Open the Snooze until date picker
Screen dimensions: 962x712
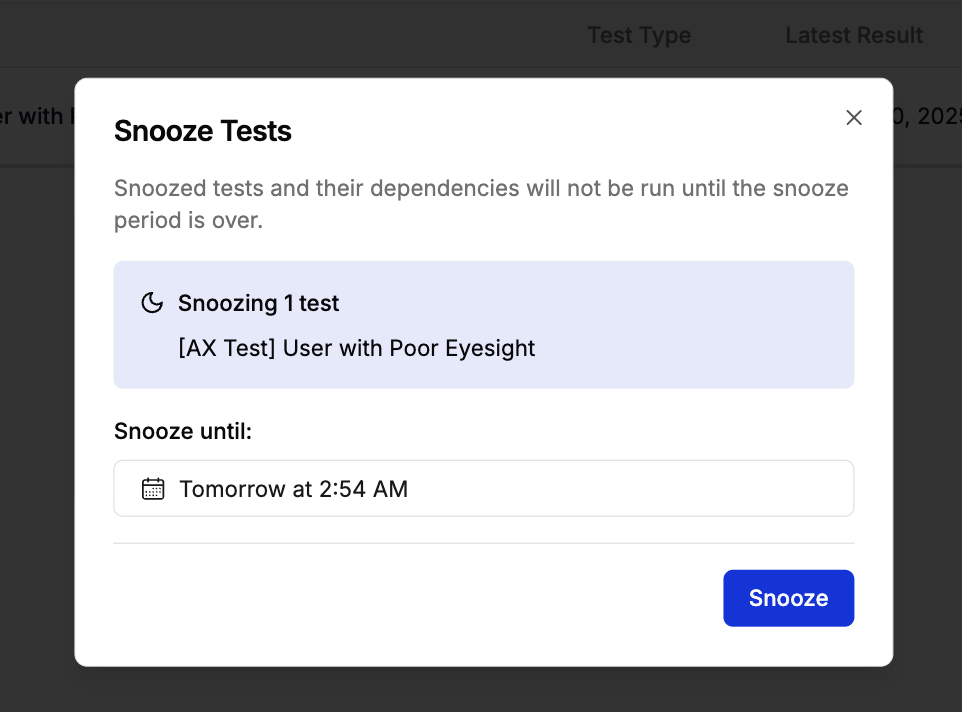tap(483, 488)
